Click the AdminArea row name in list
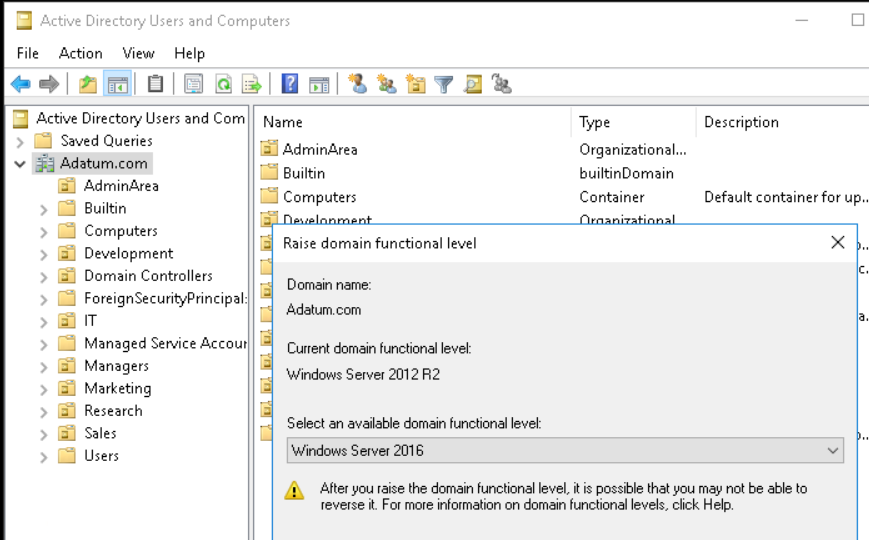This screenshot has height=540, width=869. point(320,149)
